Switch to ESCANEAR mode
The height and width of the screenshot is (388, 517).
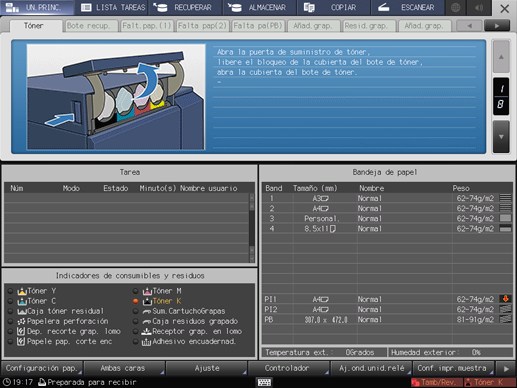coord(408,7)
